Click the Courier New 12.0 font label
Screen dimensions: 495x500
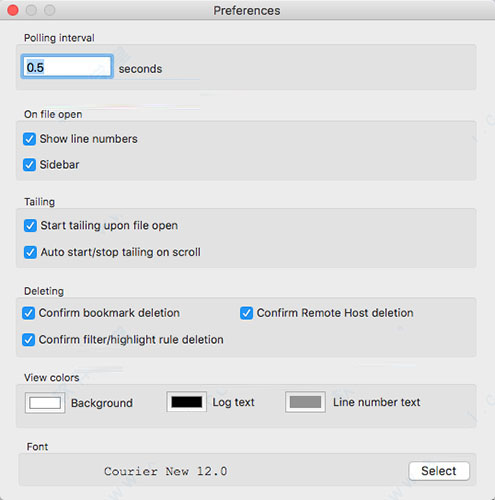coord(166,471)
